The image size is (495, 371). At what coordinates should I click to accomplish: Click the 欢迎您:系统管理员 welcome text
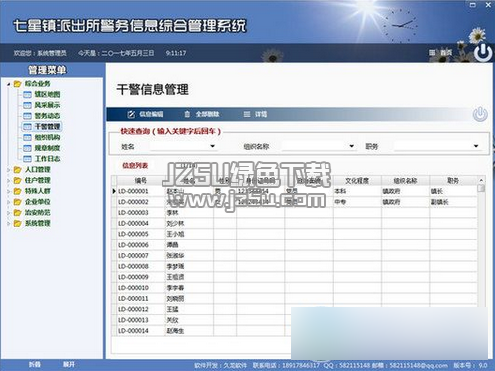(40, 53)
